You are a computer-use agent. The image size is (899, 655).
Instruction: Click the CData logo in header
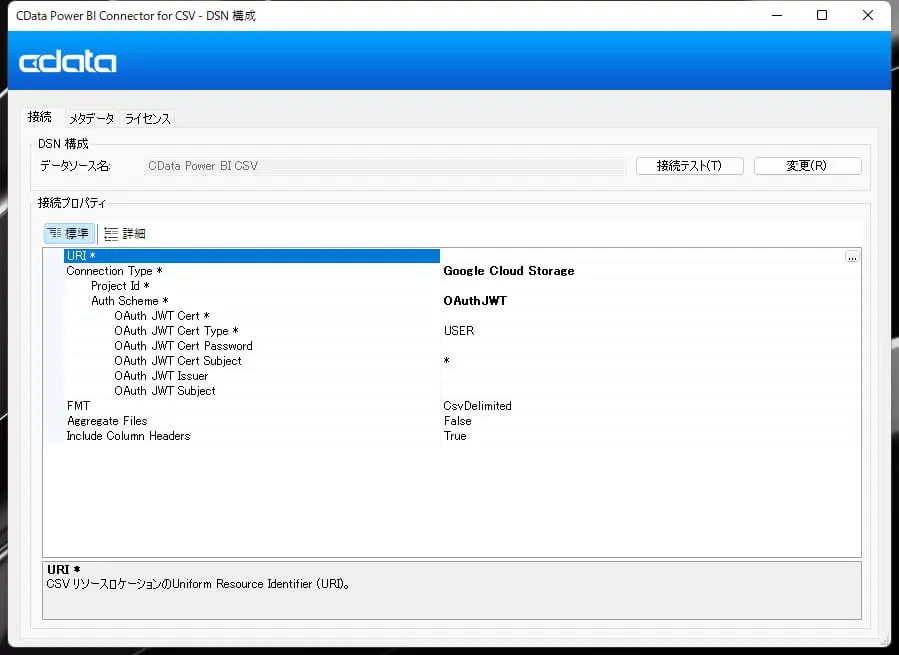pyautogui.click(x=68, y=61)
